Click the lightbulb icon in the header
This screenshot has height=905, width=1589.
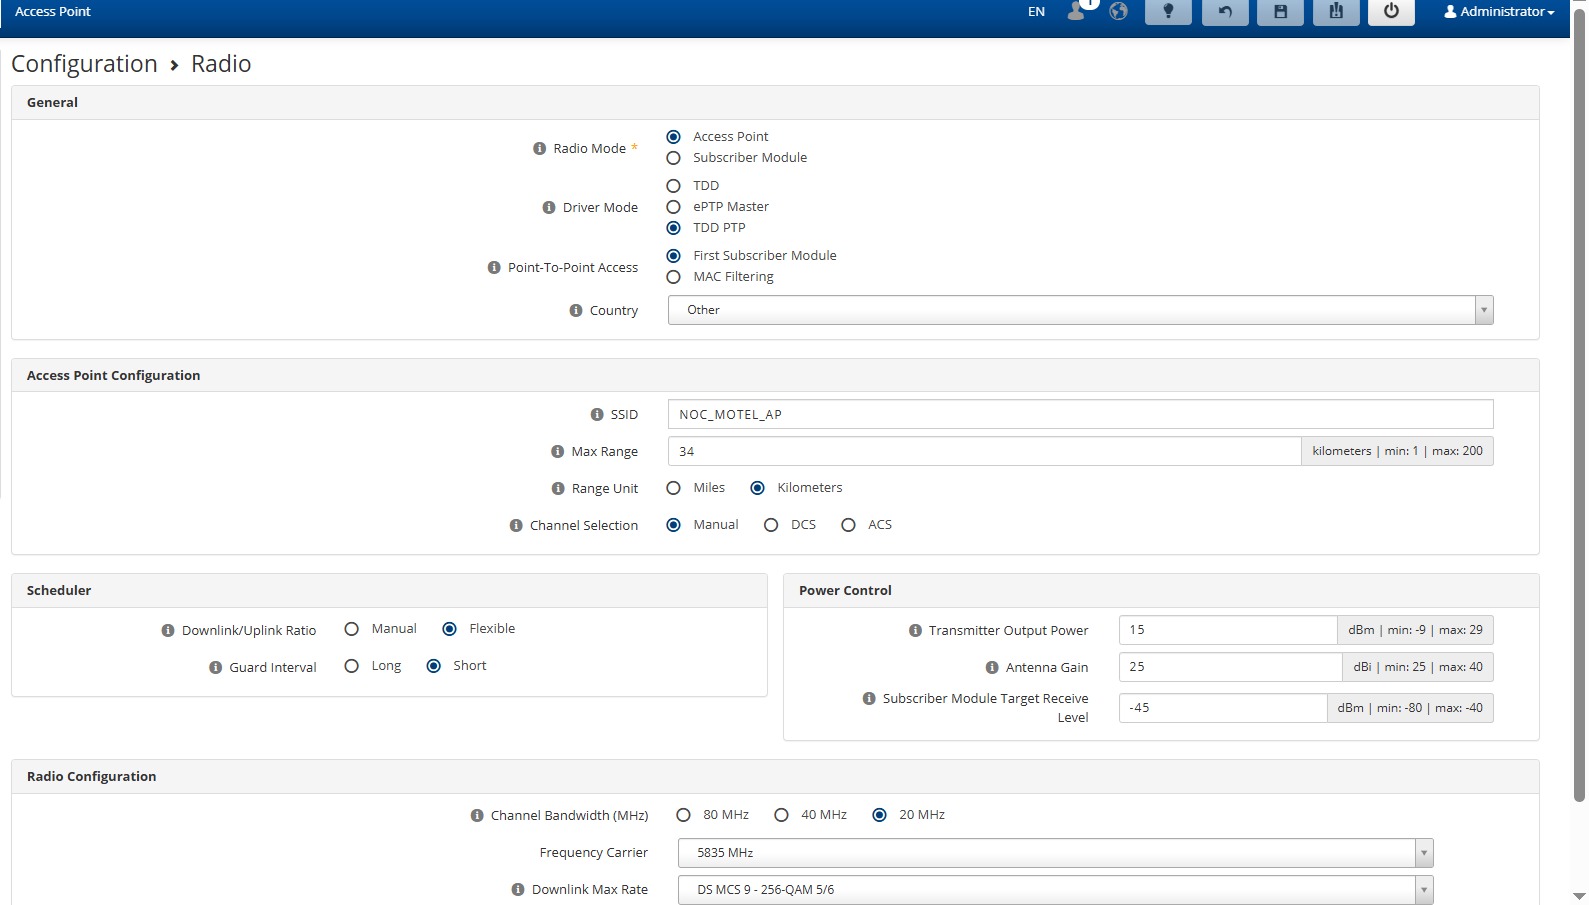pyautogui.click(x=1167, y=12)
